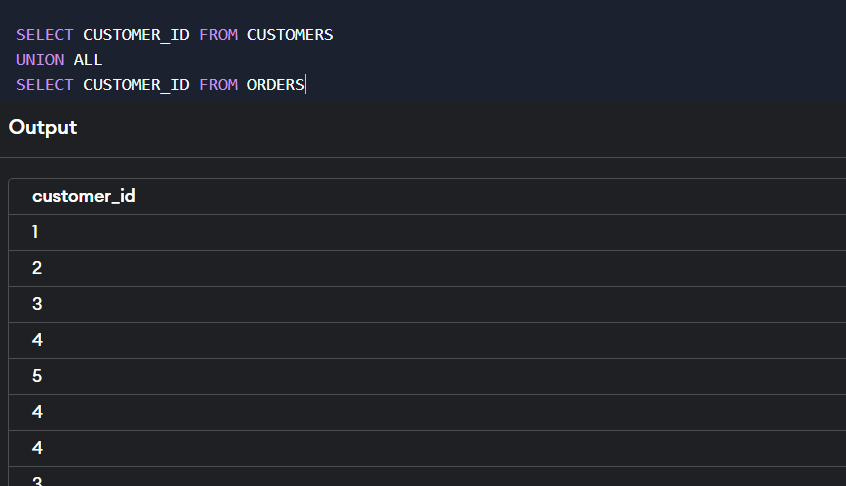The height and width of the screenshot is (486, 846).
Task: Select the first output row showing 4
Action: point(427,340)
